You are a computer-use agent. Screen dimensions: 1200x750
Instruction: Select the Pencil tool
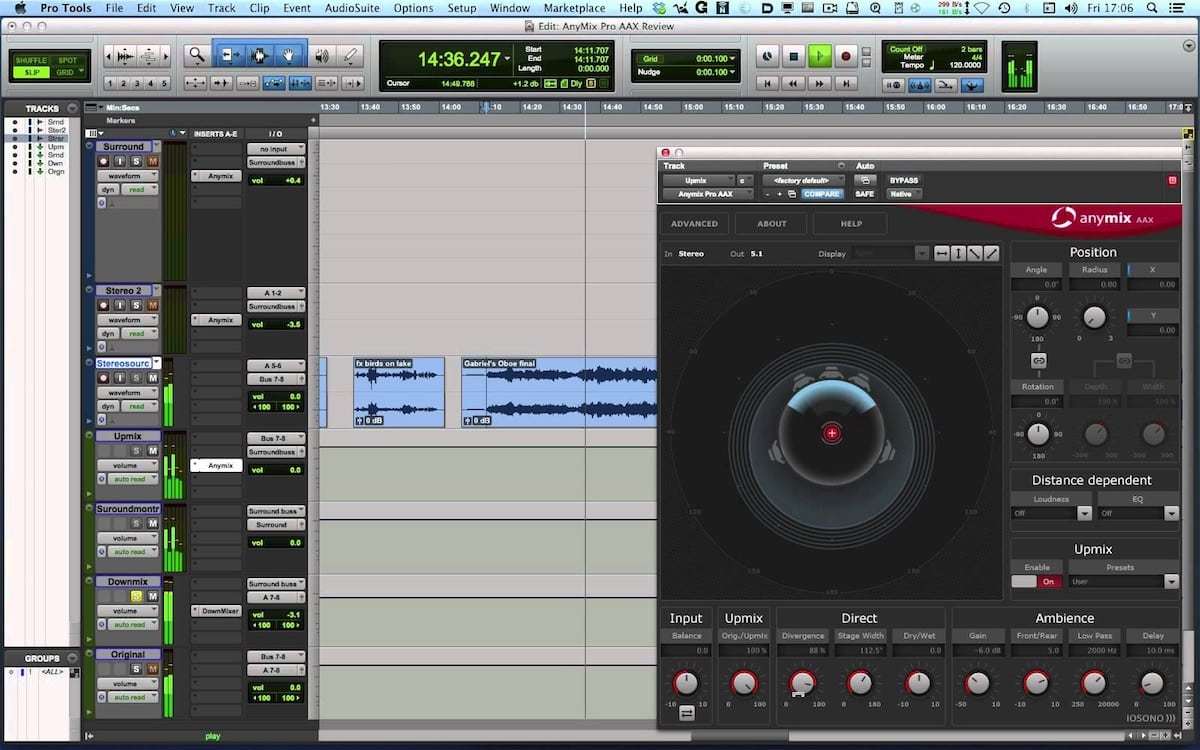(349, 56)
